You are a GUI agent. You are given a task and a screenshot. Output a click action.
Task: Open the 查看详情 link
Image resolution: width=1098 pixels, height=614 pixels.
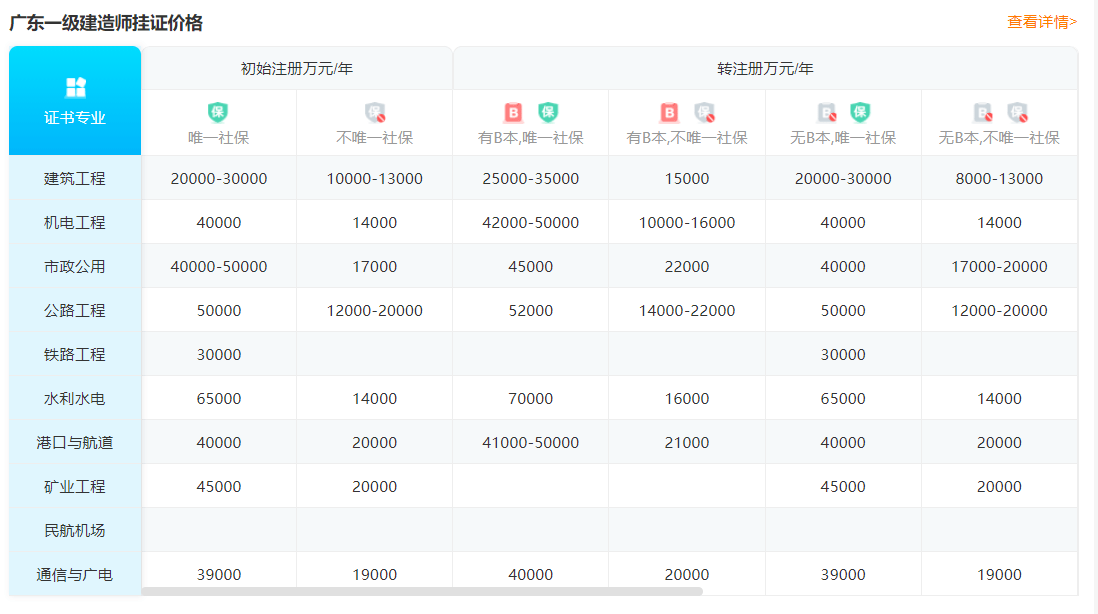point(1041,21)
